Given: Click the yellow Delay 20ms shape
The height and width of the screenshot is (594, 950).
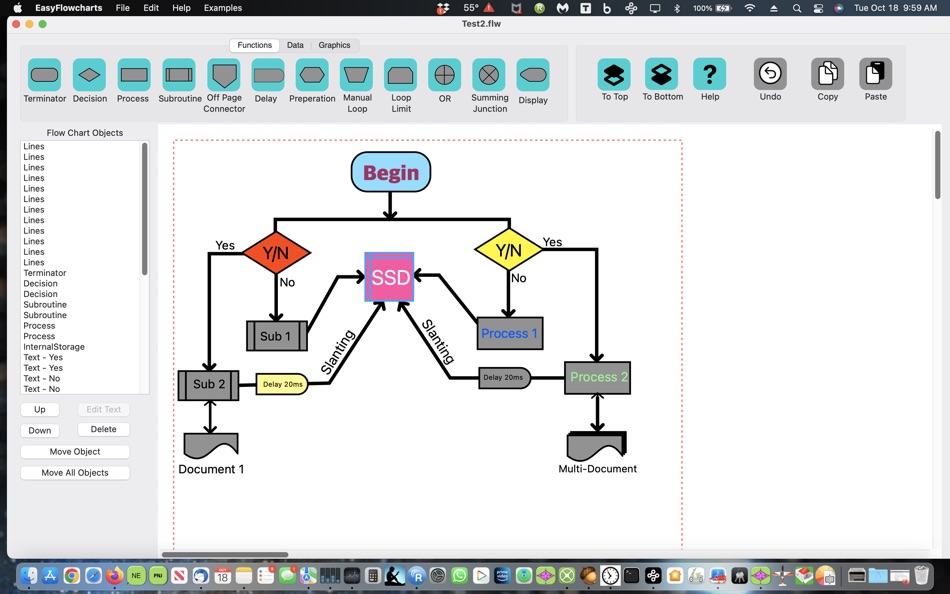Looking at the screenshot, I should [282, 384].
